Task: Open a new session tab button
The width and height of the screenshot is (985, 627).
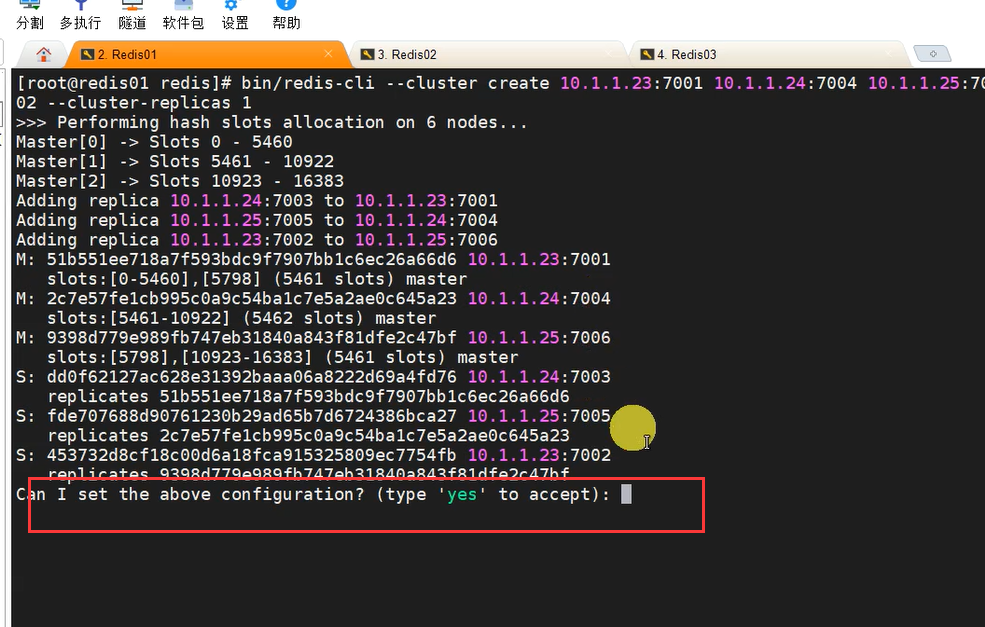Action: point(932,54)
